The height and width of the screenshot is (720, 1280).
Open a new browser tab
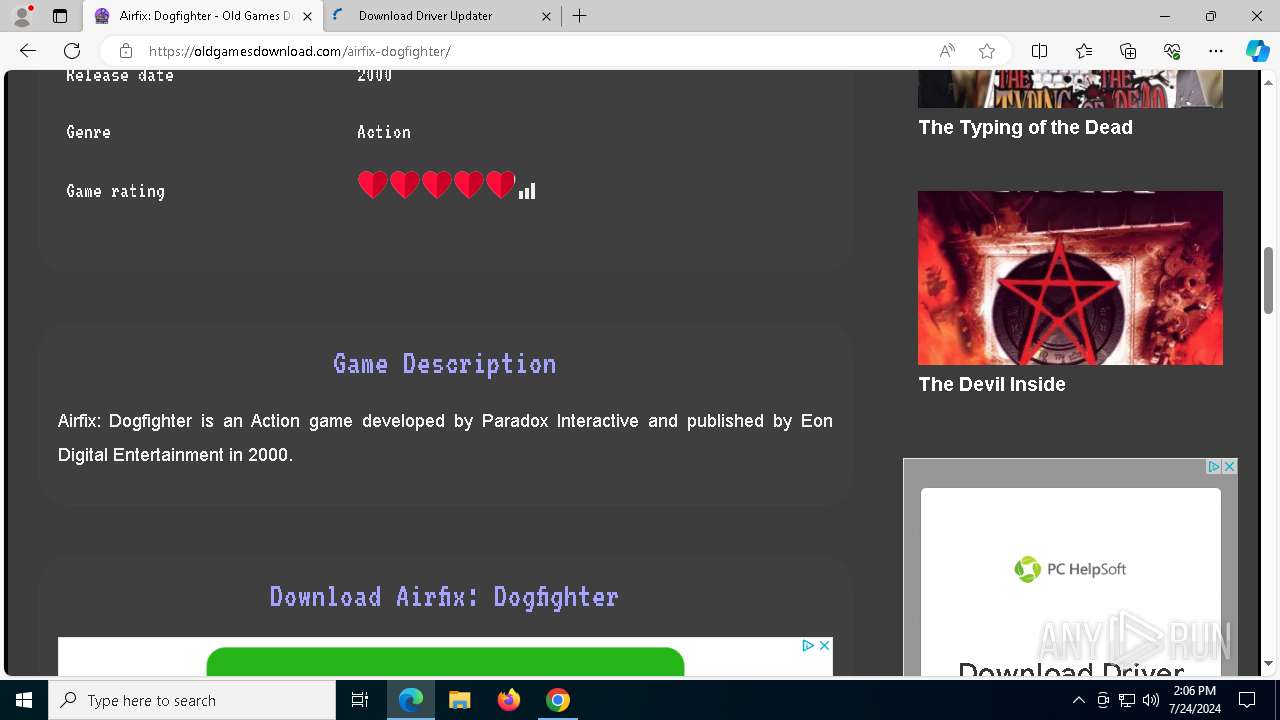click(580, 16)
